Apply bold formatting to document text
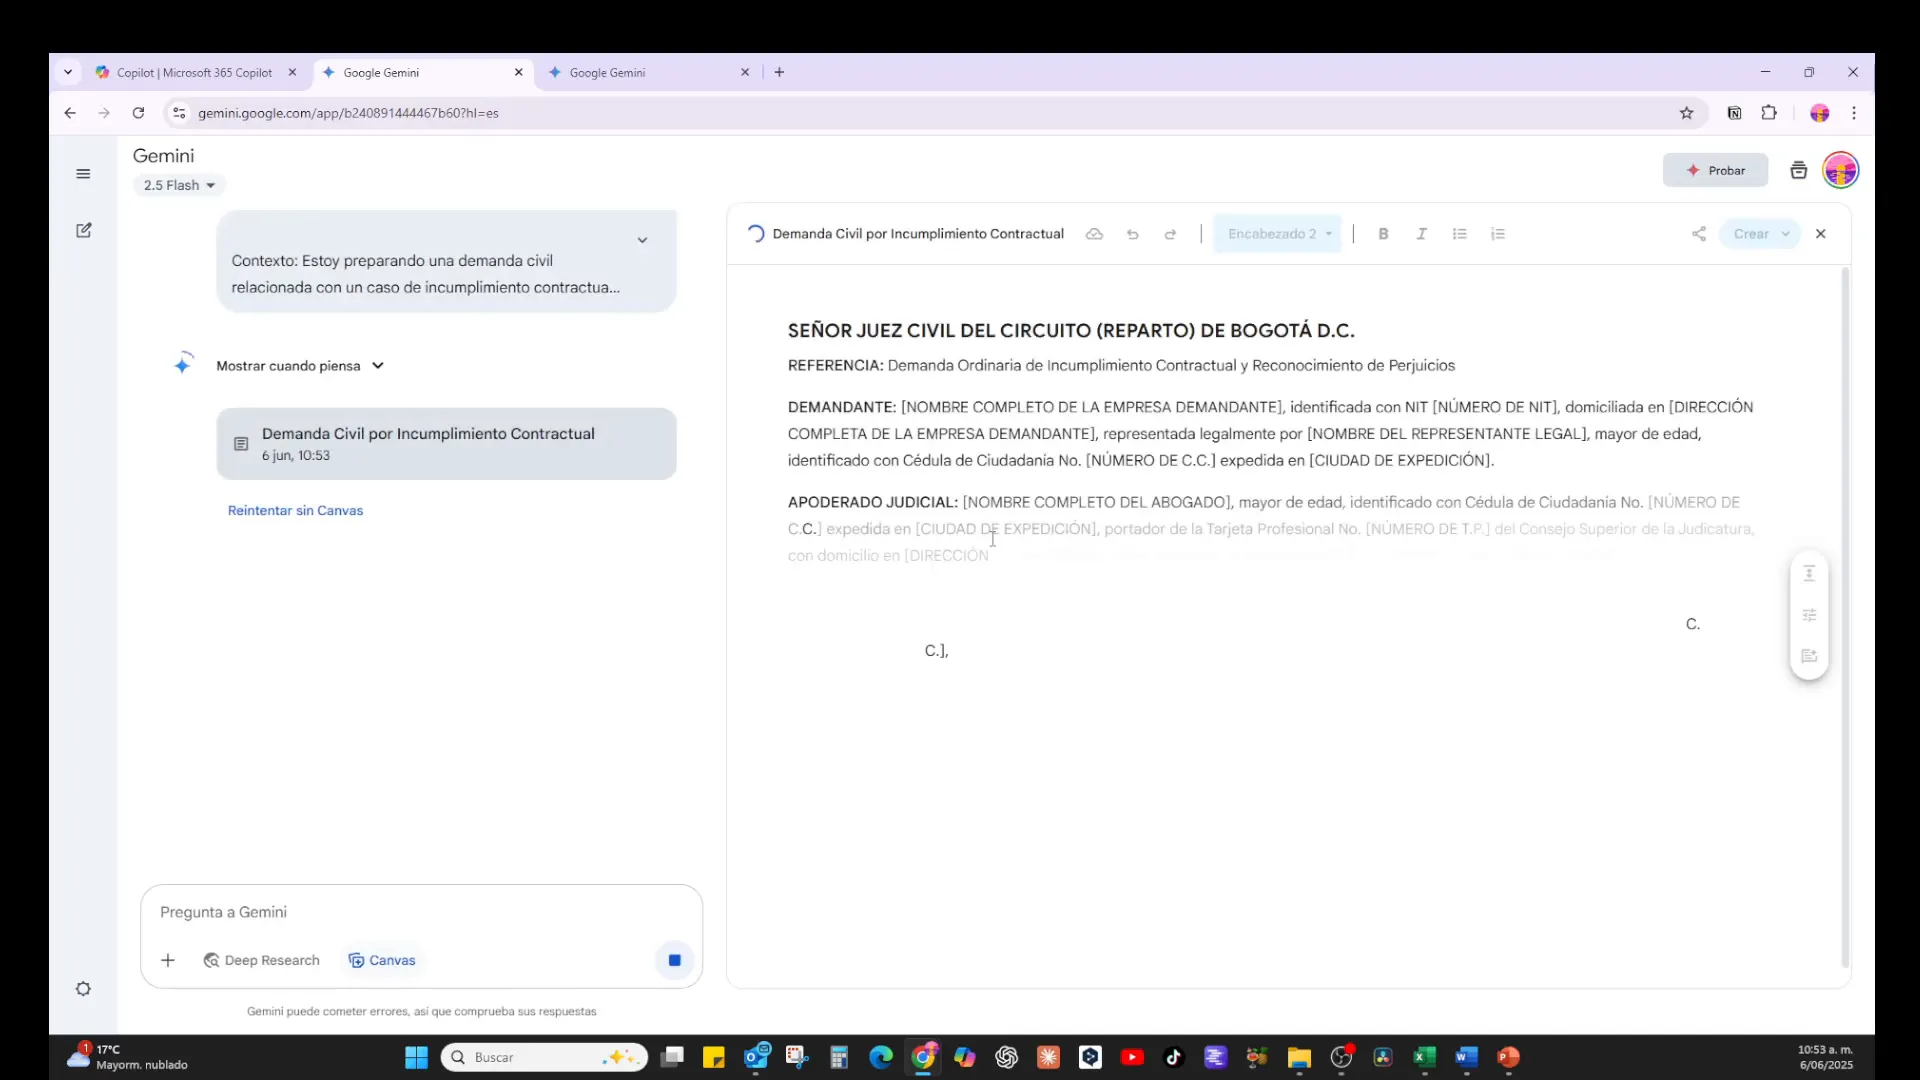 (1383, 233)
